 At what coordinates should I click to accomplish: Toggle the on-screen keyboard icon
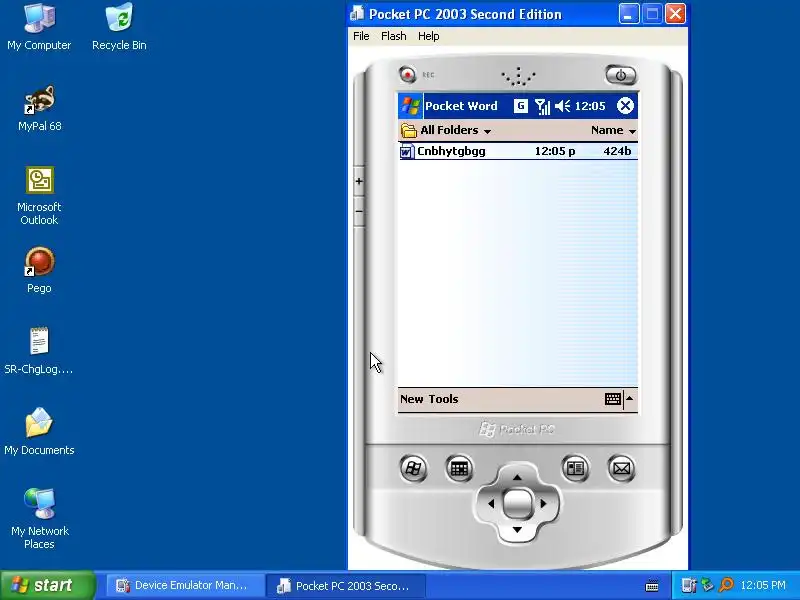pyautogui.click(x=613, y=399)
